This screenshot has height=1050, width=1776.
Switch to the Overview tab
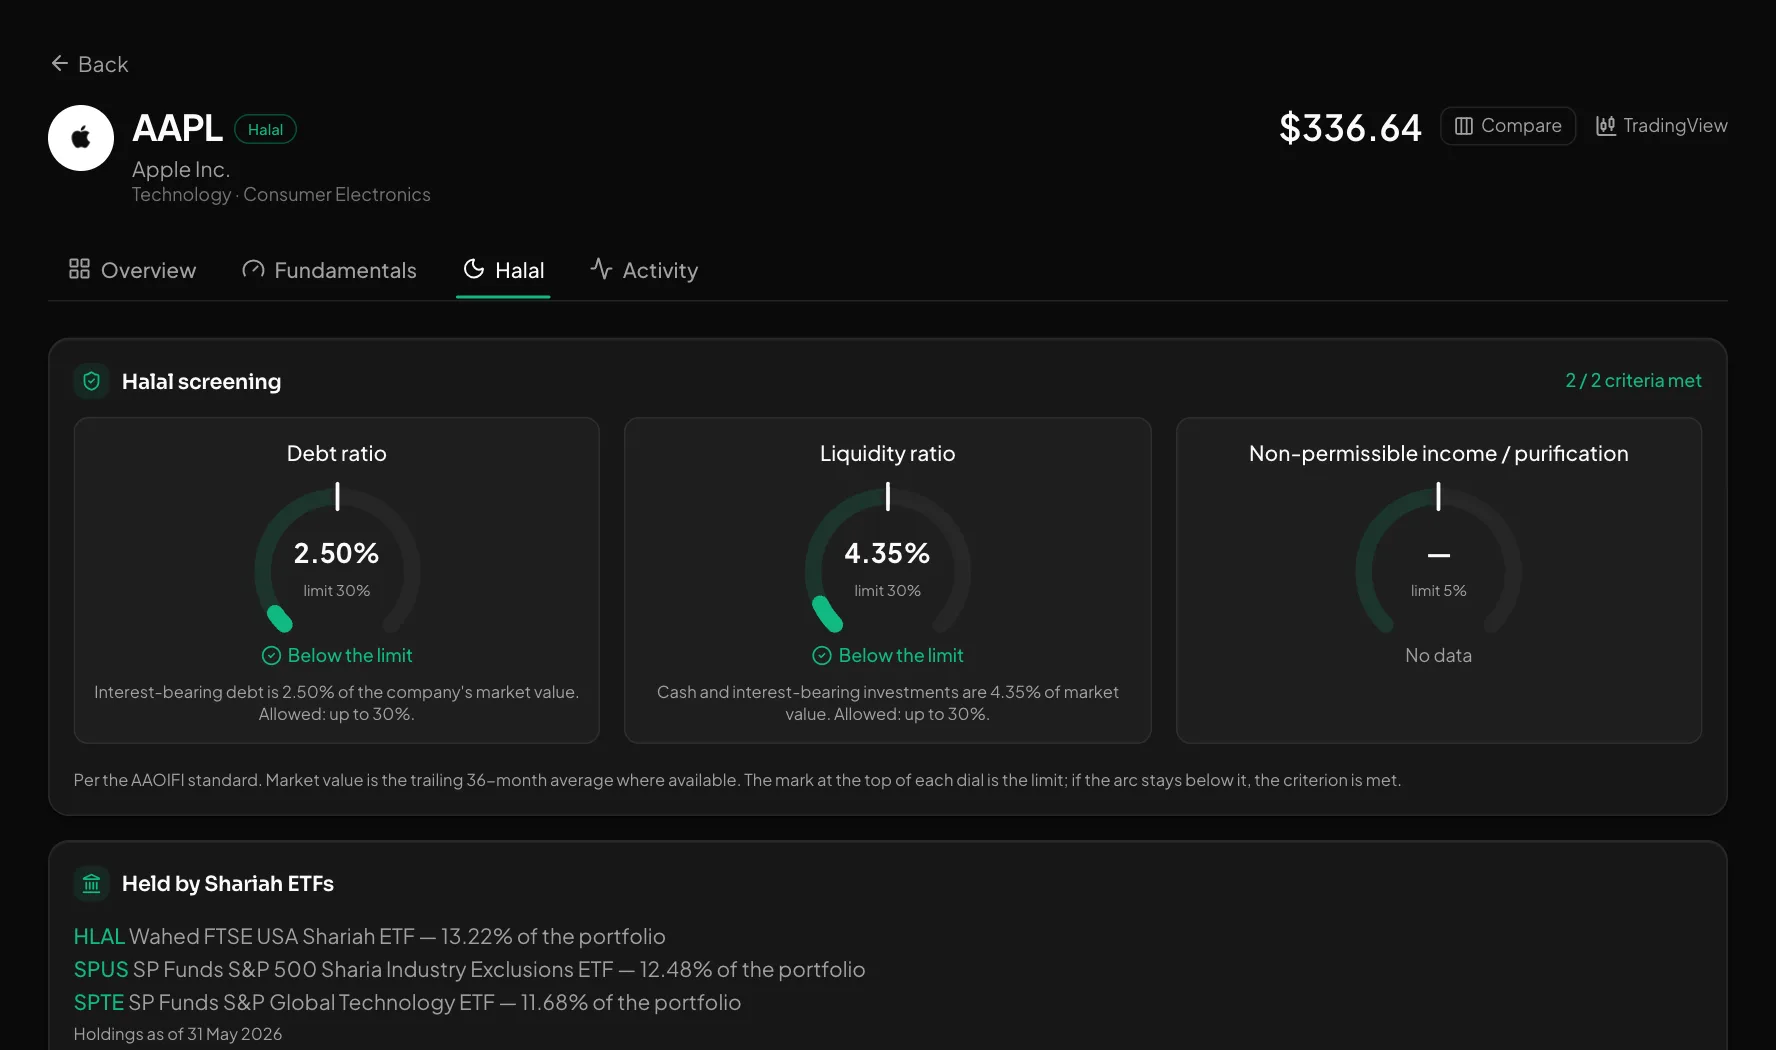click(133, 270)
